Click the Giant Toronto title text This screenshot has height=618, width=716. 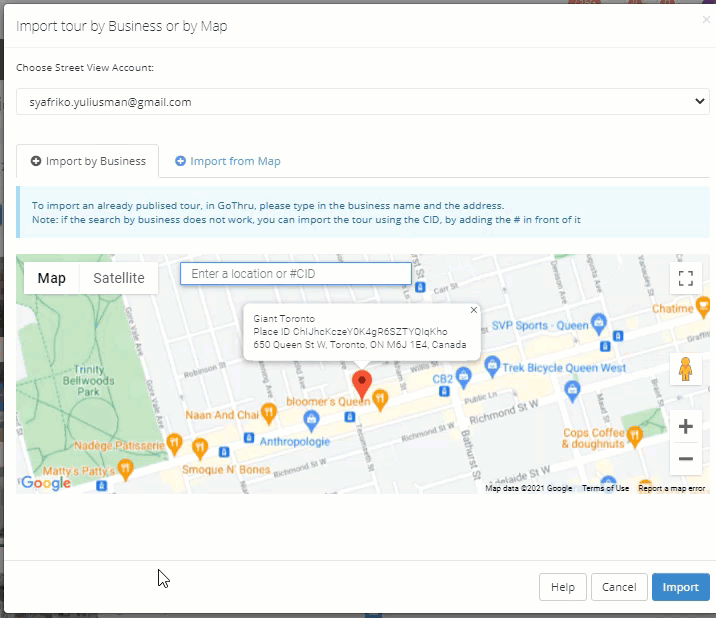(284, 318)
